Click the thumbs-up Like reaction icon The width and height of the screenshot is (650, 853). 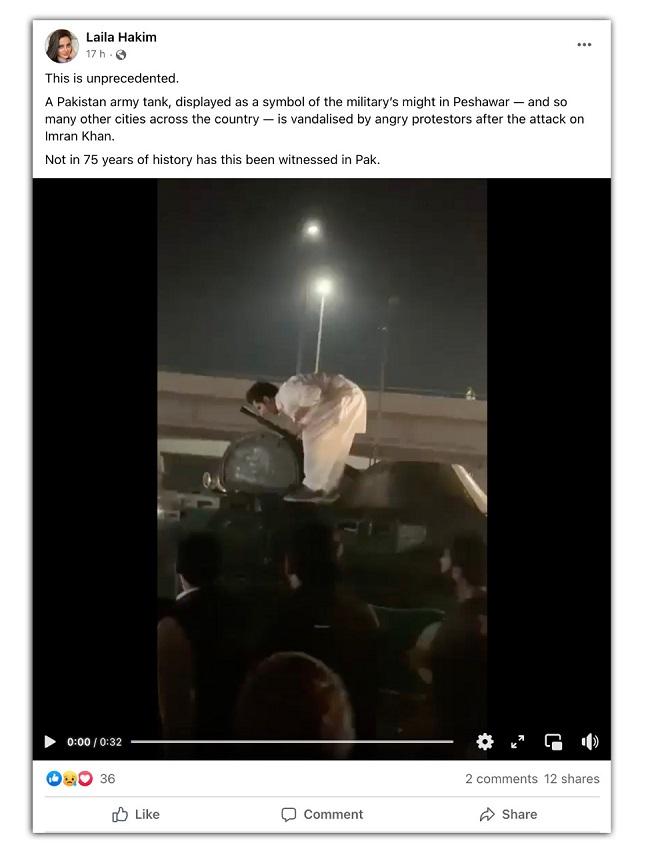(x=54, y=778)
